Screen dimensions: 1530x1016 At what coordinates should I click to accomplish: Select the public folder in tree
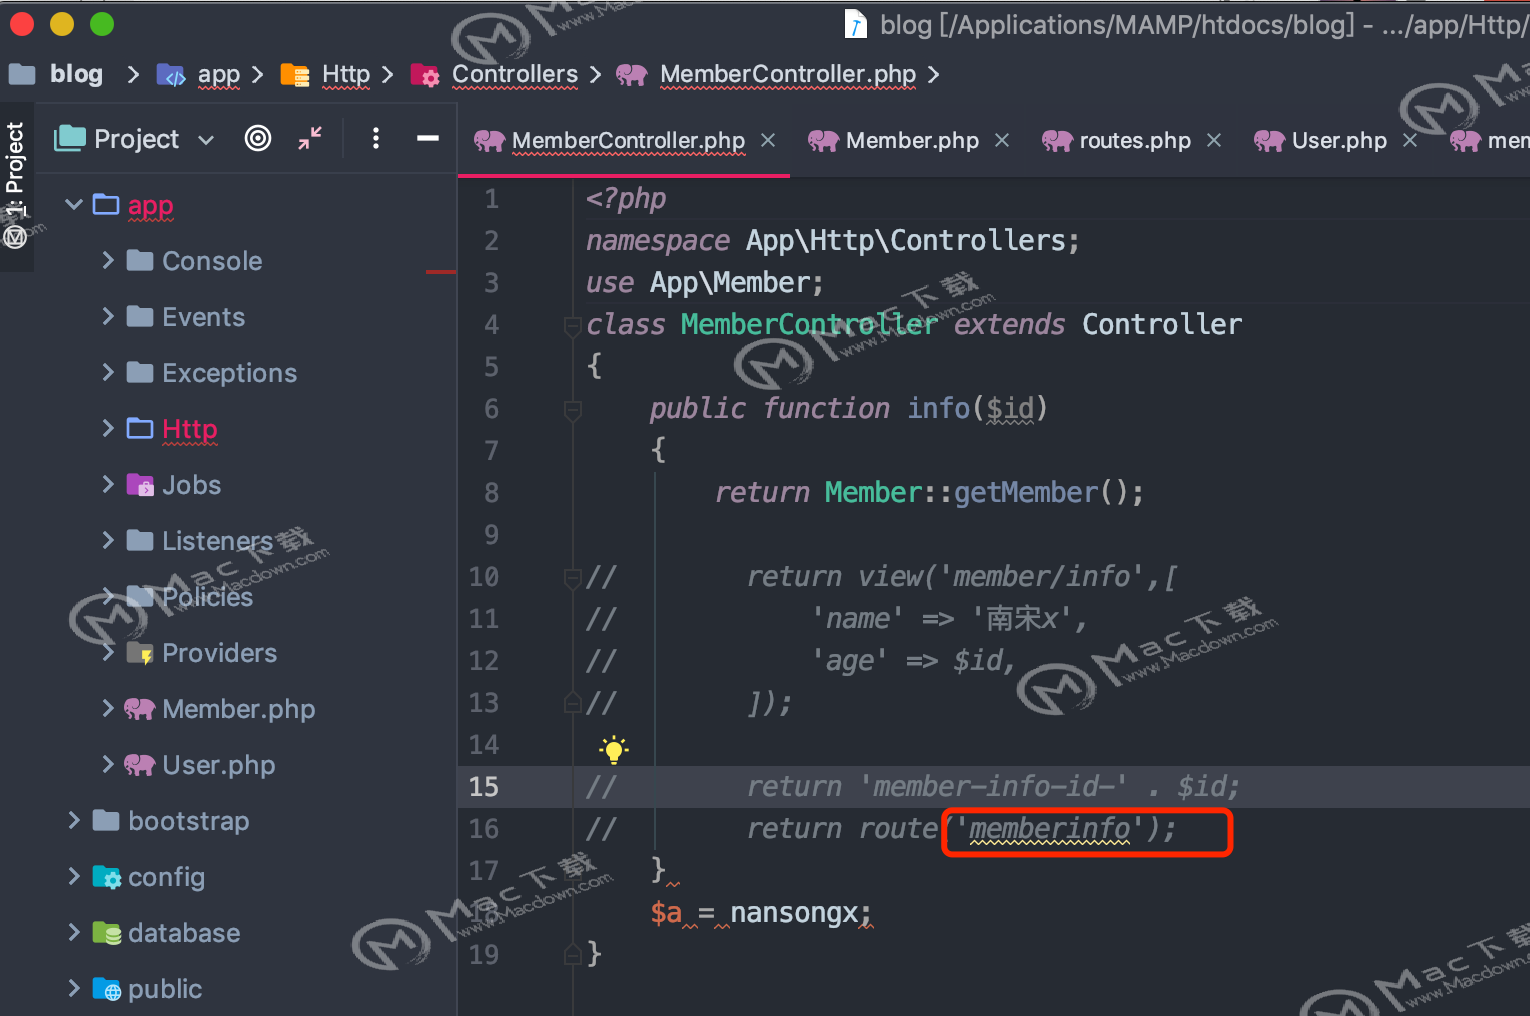[x=165, y=989]
